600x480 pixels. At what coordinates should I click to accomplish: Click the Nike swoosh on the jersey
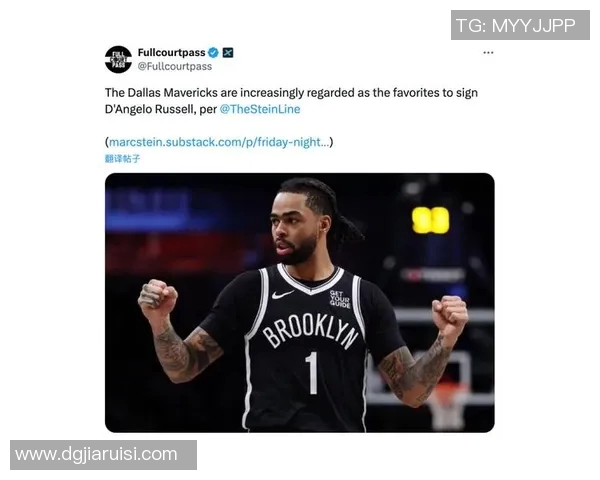point(282,295)
